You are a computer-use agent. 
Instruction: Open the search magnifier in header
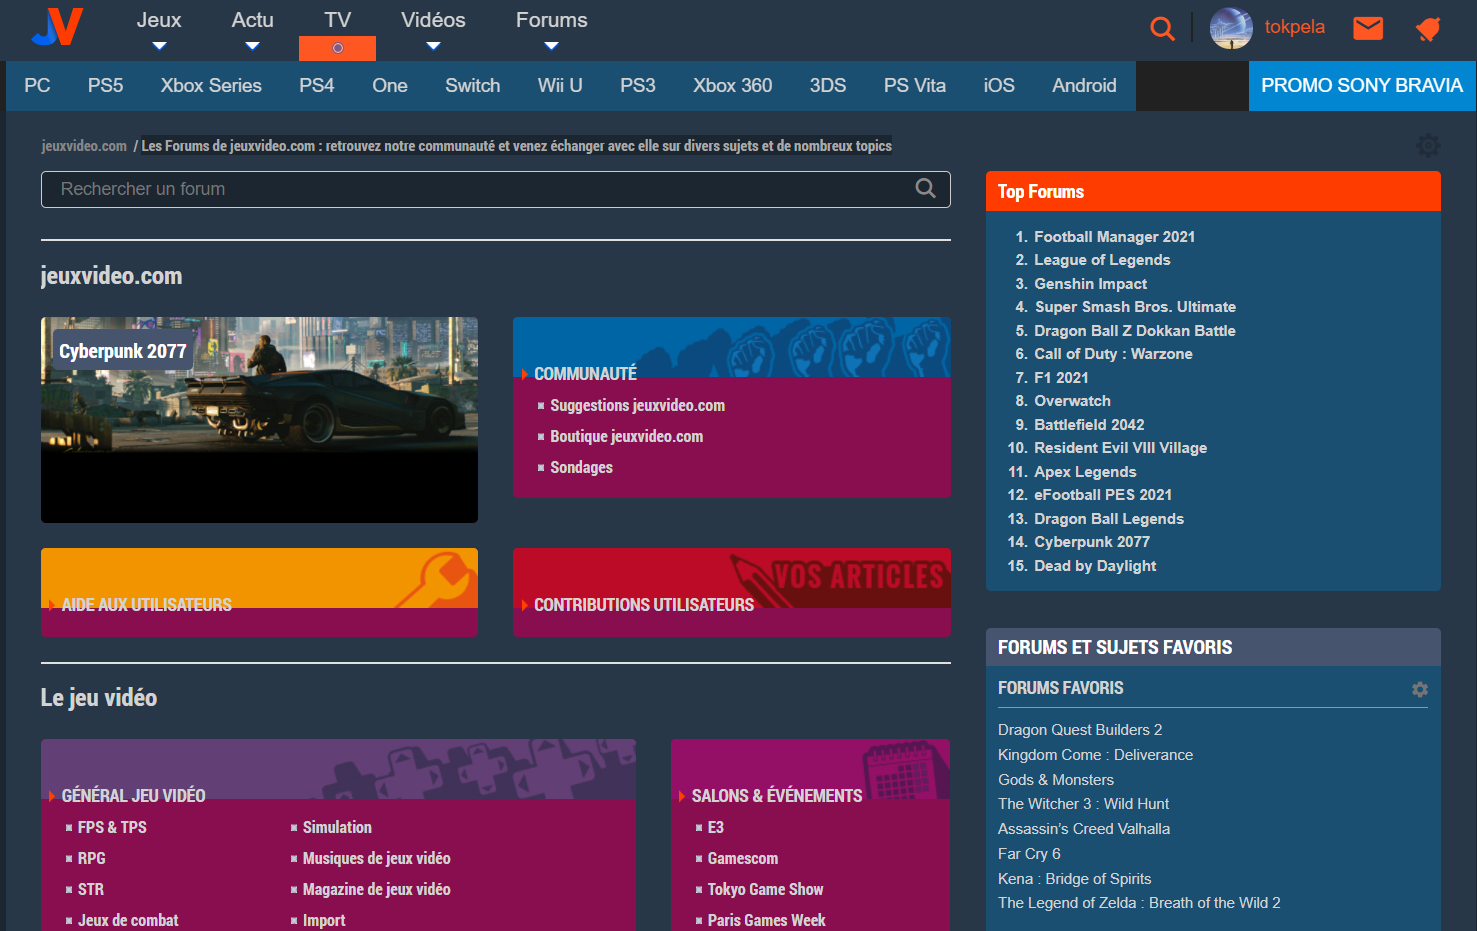pos(1162,28)
